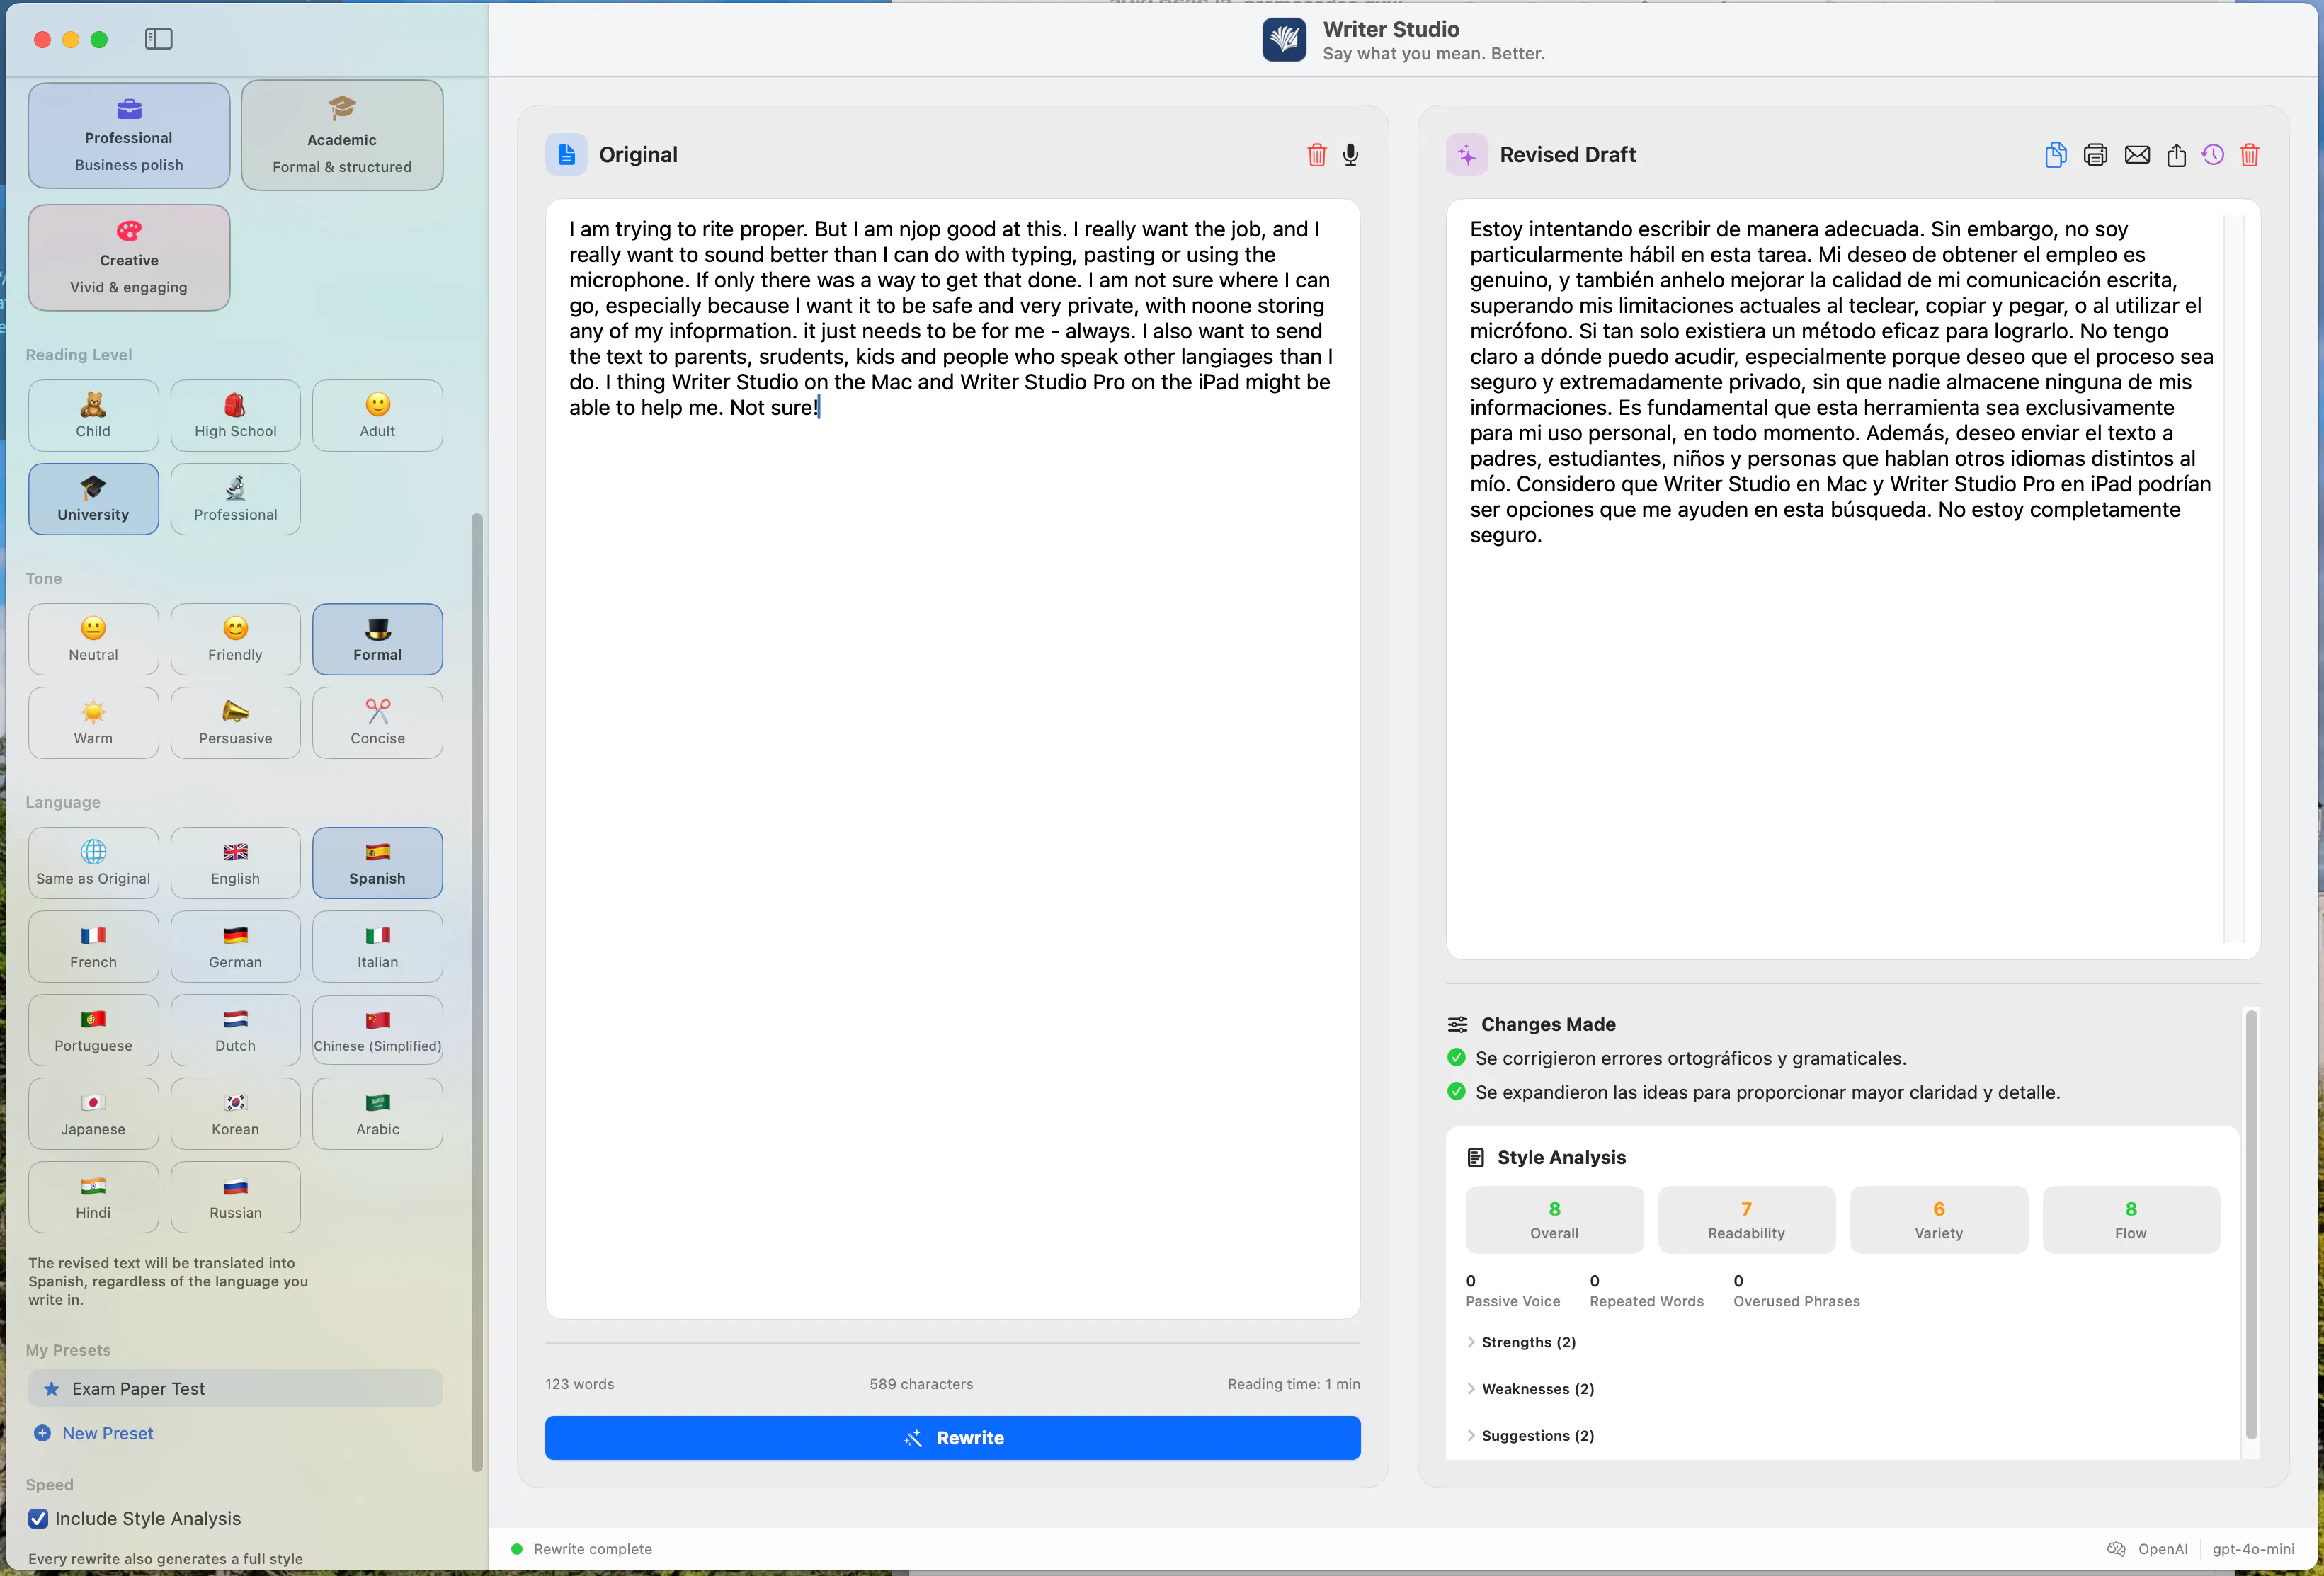Screen dimensions: 2324x1576
Task: Share the Revised Draft
Action: click(x=2176, y=155)
